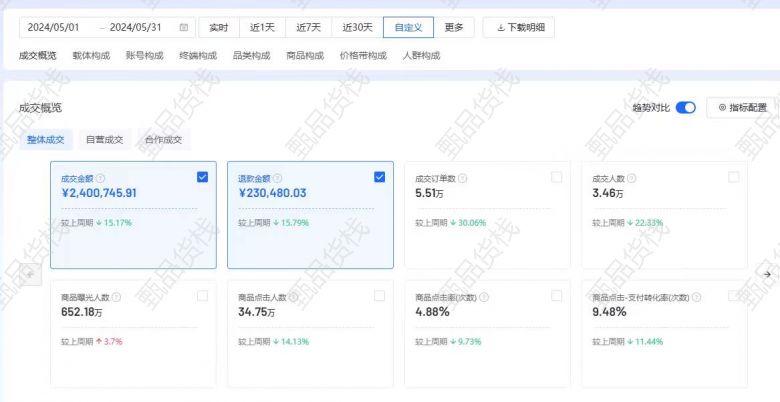
Task: Uncheck the 成交金额 card checkbox
Action: coord(203,177)
